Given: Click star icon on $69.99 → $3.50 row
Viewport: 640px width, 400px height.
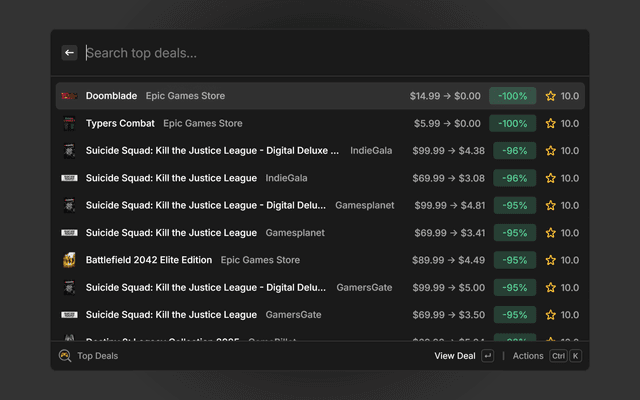Looking at the screenshot, I should [x=551, y=315].
